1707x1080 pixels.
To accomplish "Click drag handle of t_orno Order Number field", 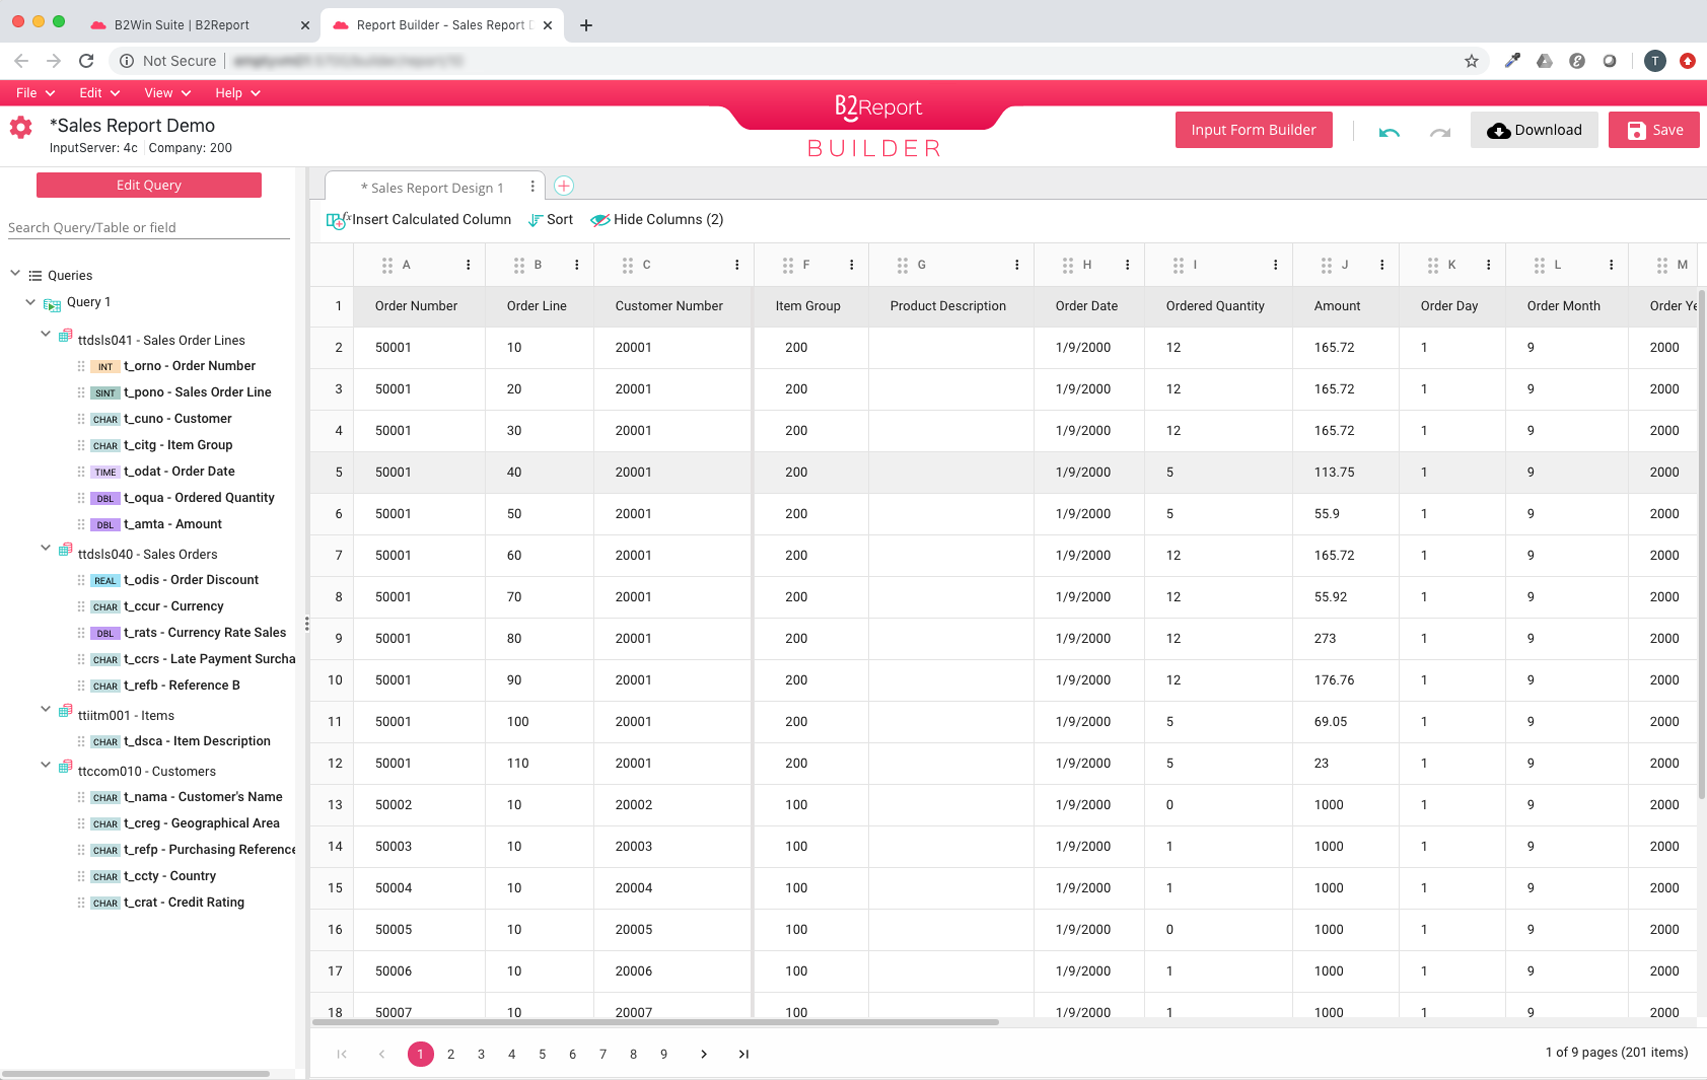I will (81, 366).
